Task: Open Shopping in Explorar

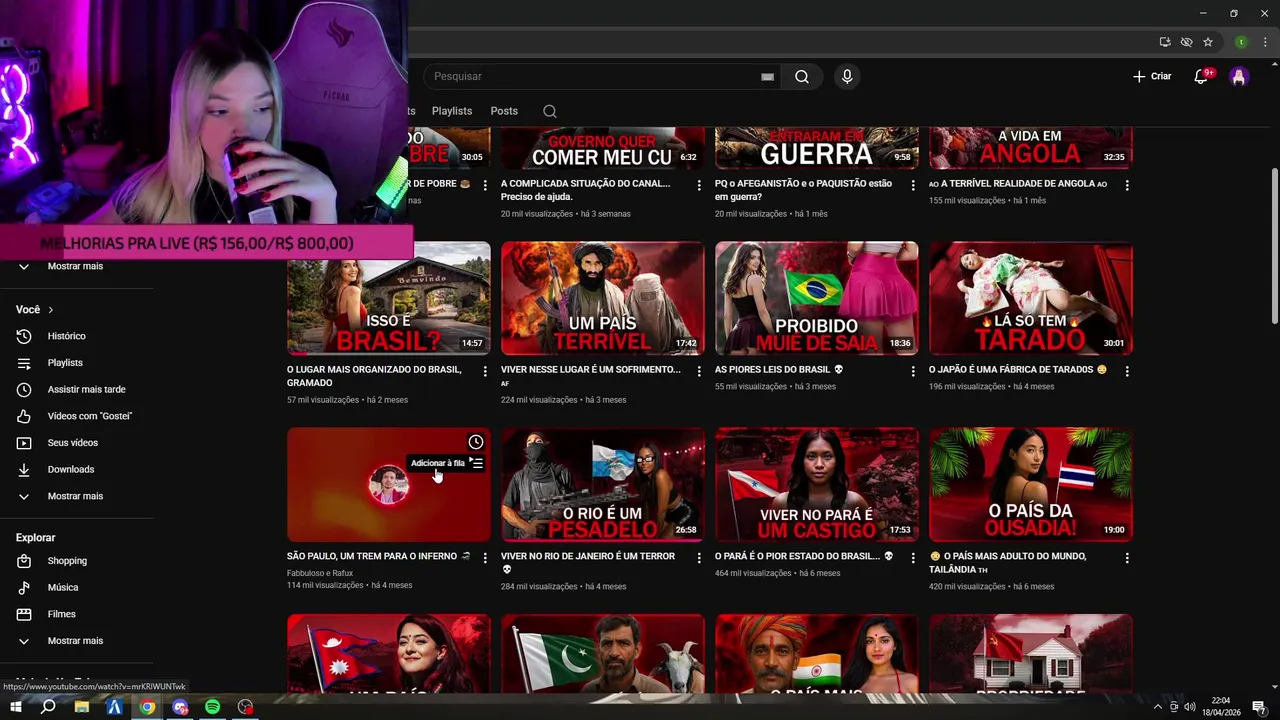Action: pyautogui.click(x=67, y=561)
